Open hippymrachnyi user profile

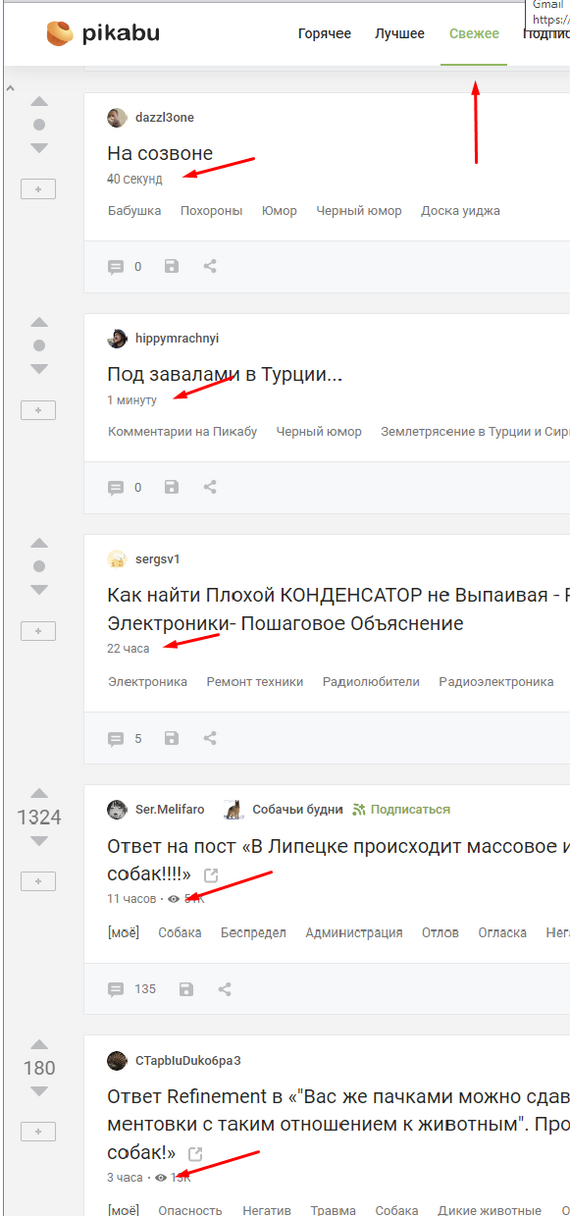tap(177, 339)
